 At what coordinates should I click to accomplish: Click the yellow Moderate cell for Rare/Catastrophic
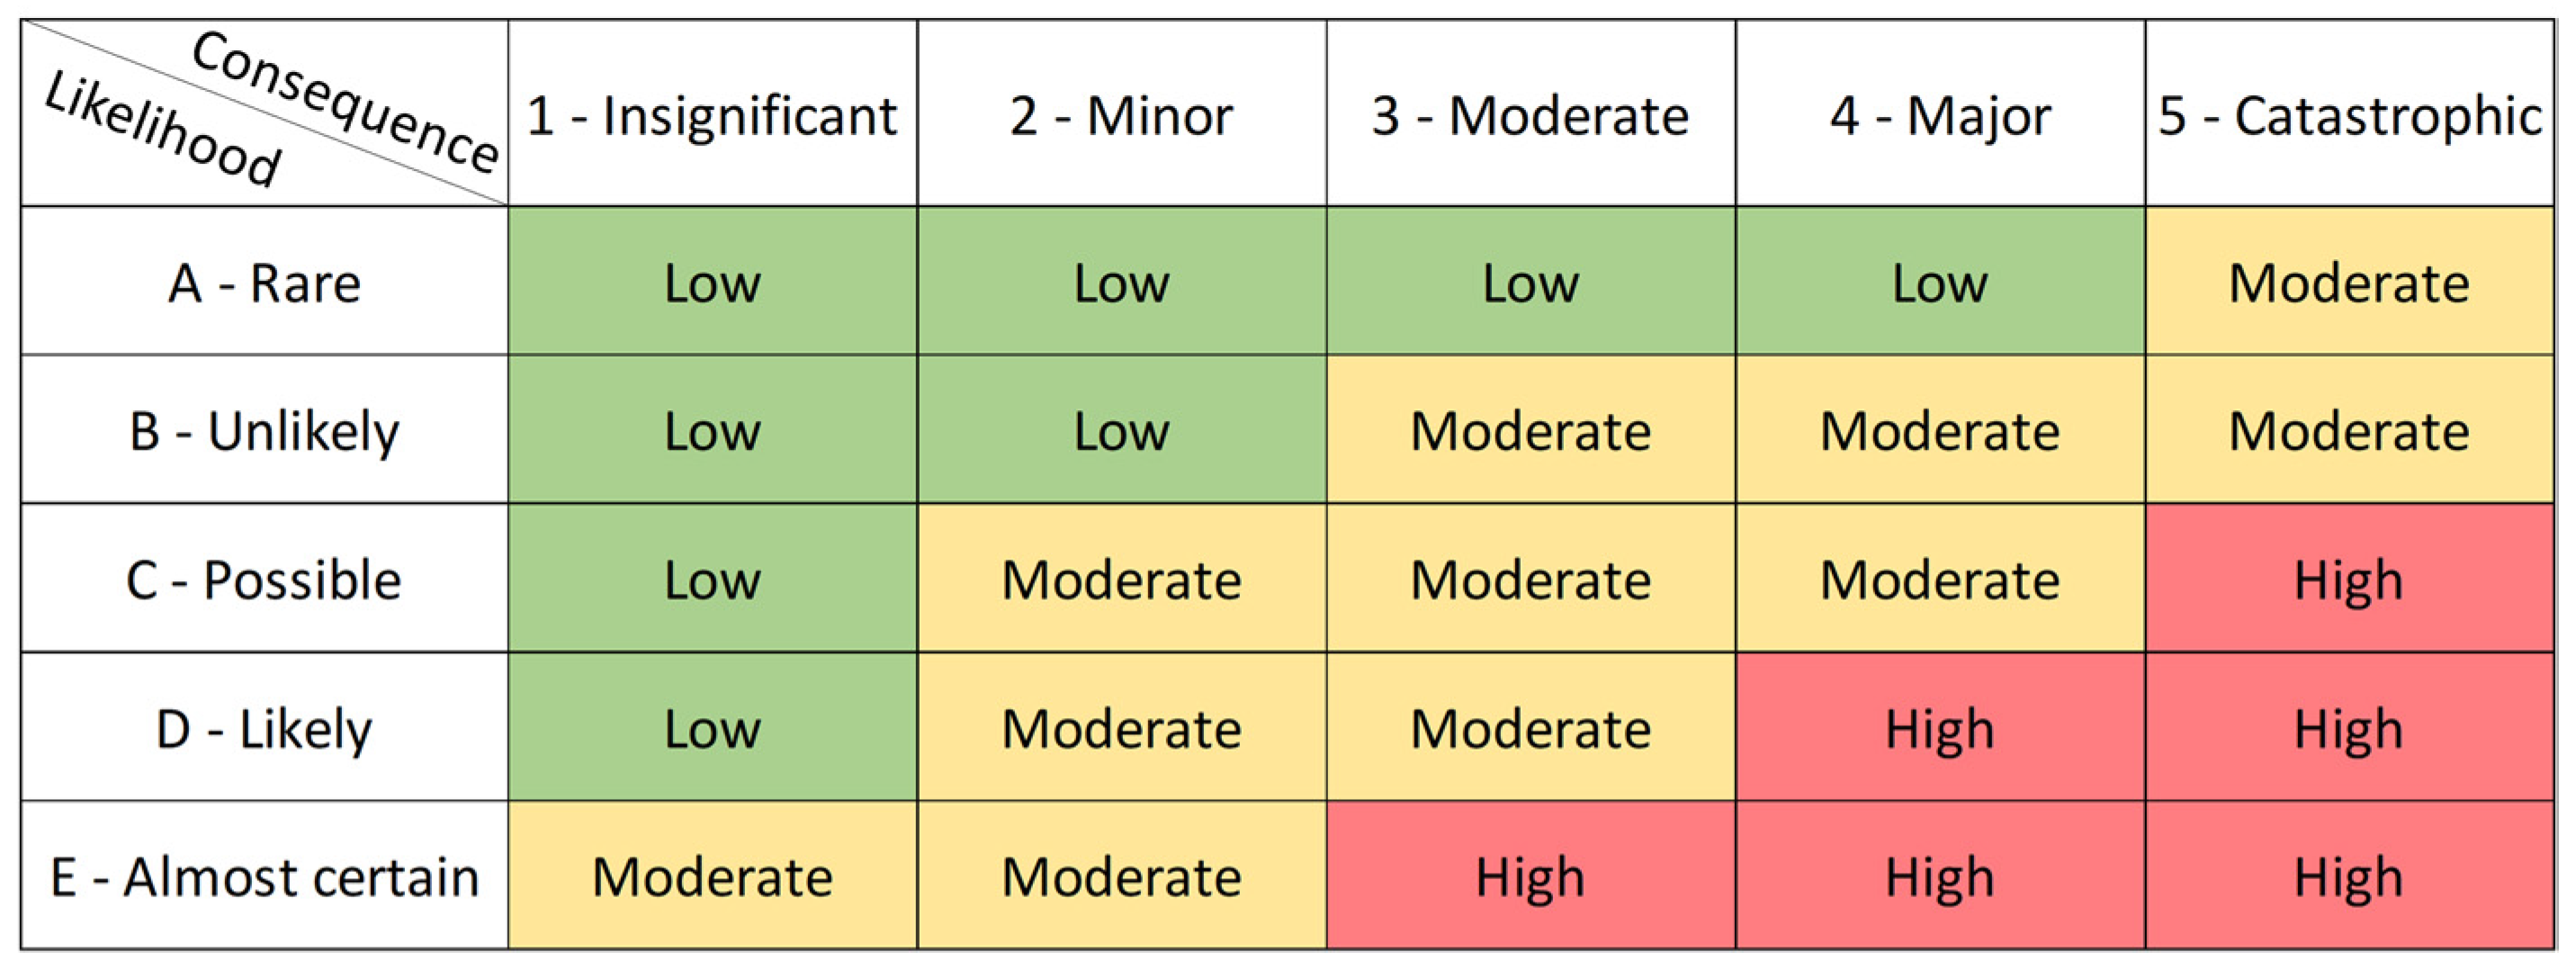tap(2349, 283)
